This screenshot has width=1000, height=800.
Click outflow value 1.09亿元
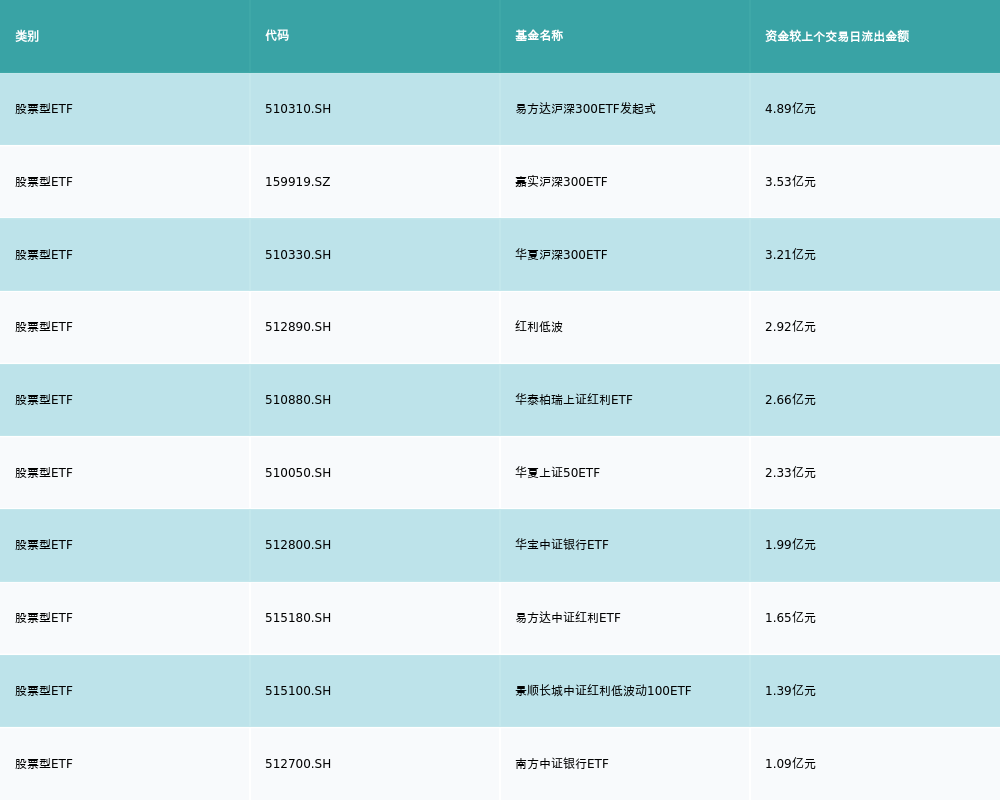pyautogui.click(x=790, y=764)
